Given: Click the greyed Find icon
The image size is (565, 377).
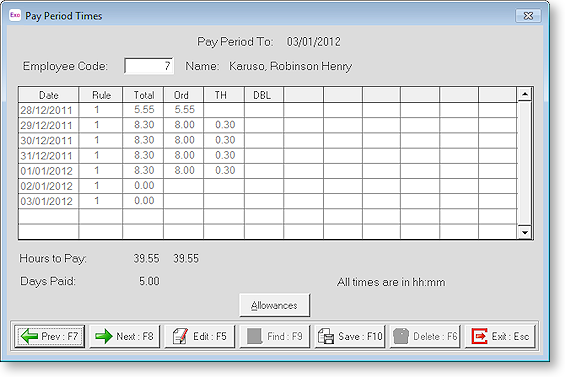Looking at the screenshot, I should [254, 336].
